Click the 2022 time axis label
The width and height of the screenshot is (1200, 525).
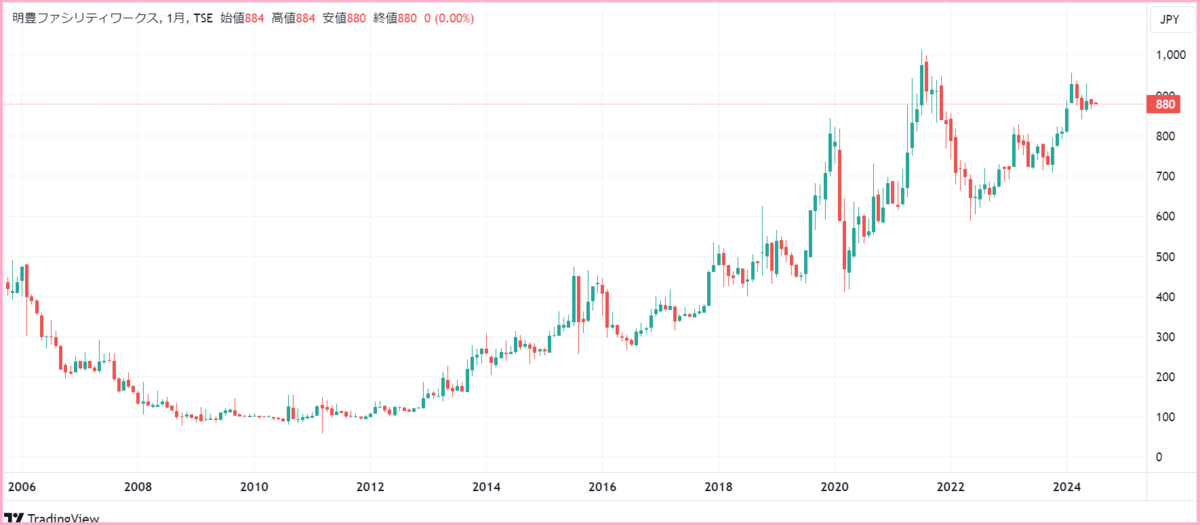[950, 487]
